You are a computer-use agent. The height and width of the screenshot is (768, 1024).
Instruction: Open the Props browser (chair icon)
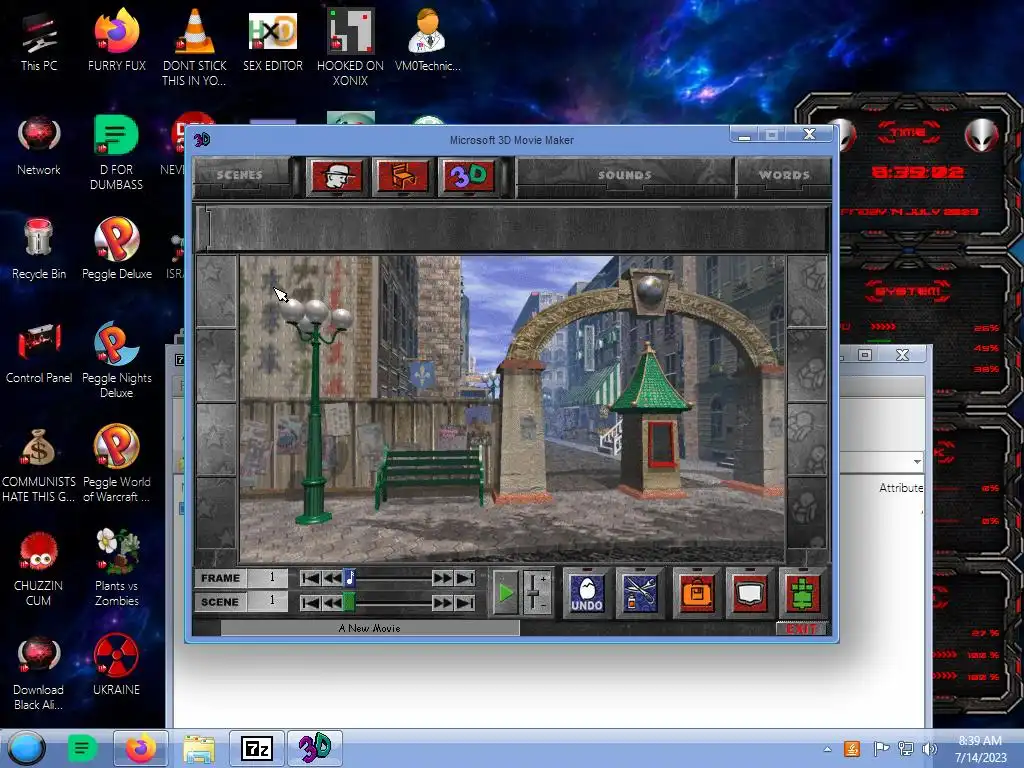(x=402, y=176)
